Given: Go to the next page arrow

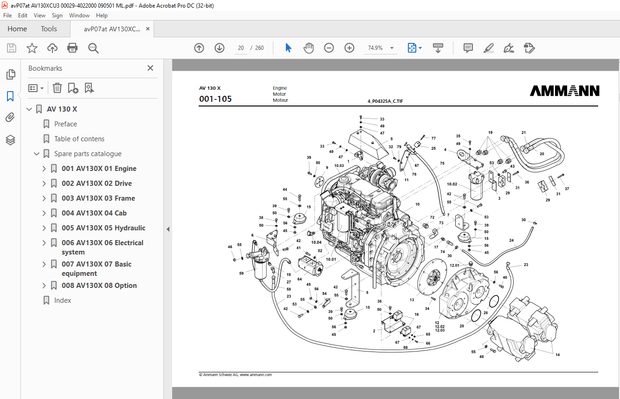Looking at the screenshot, I should pyautogui.click(x=219, y=48).
